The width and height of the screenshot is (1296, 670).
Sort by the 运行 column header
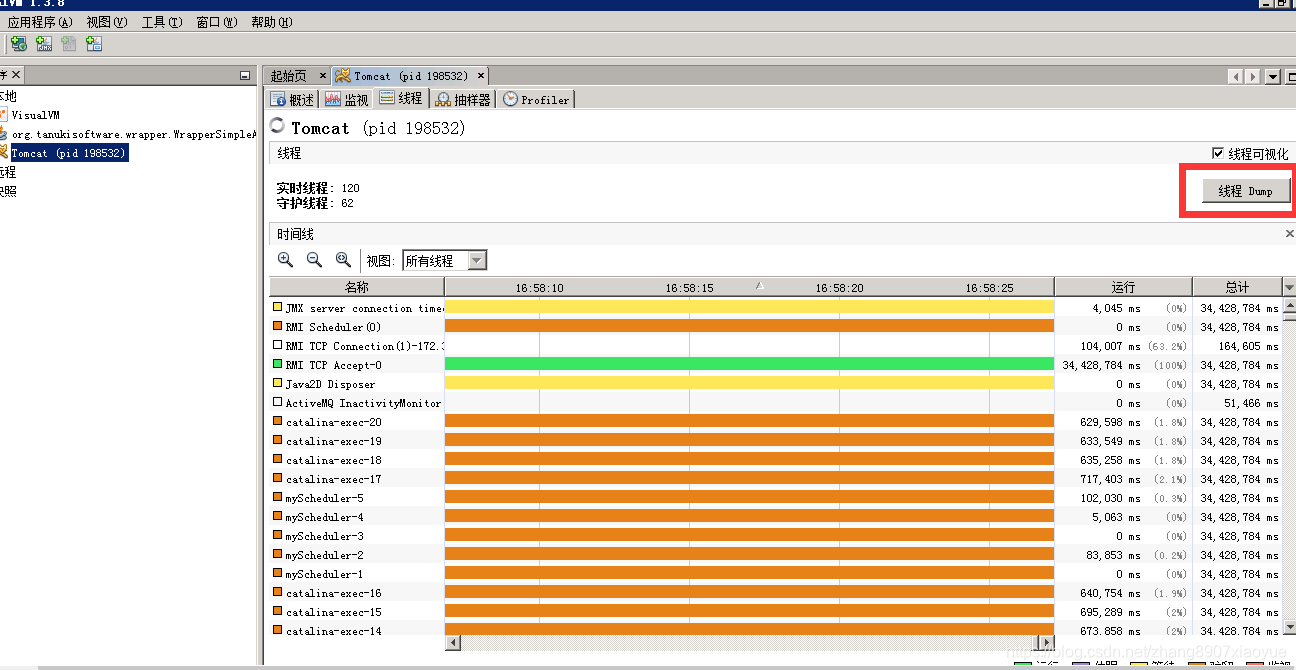(x=1123, y=287)
